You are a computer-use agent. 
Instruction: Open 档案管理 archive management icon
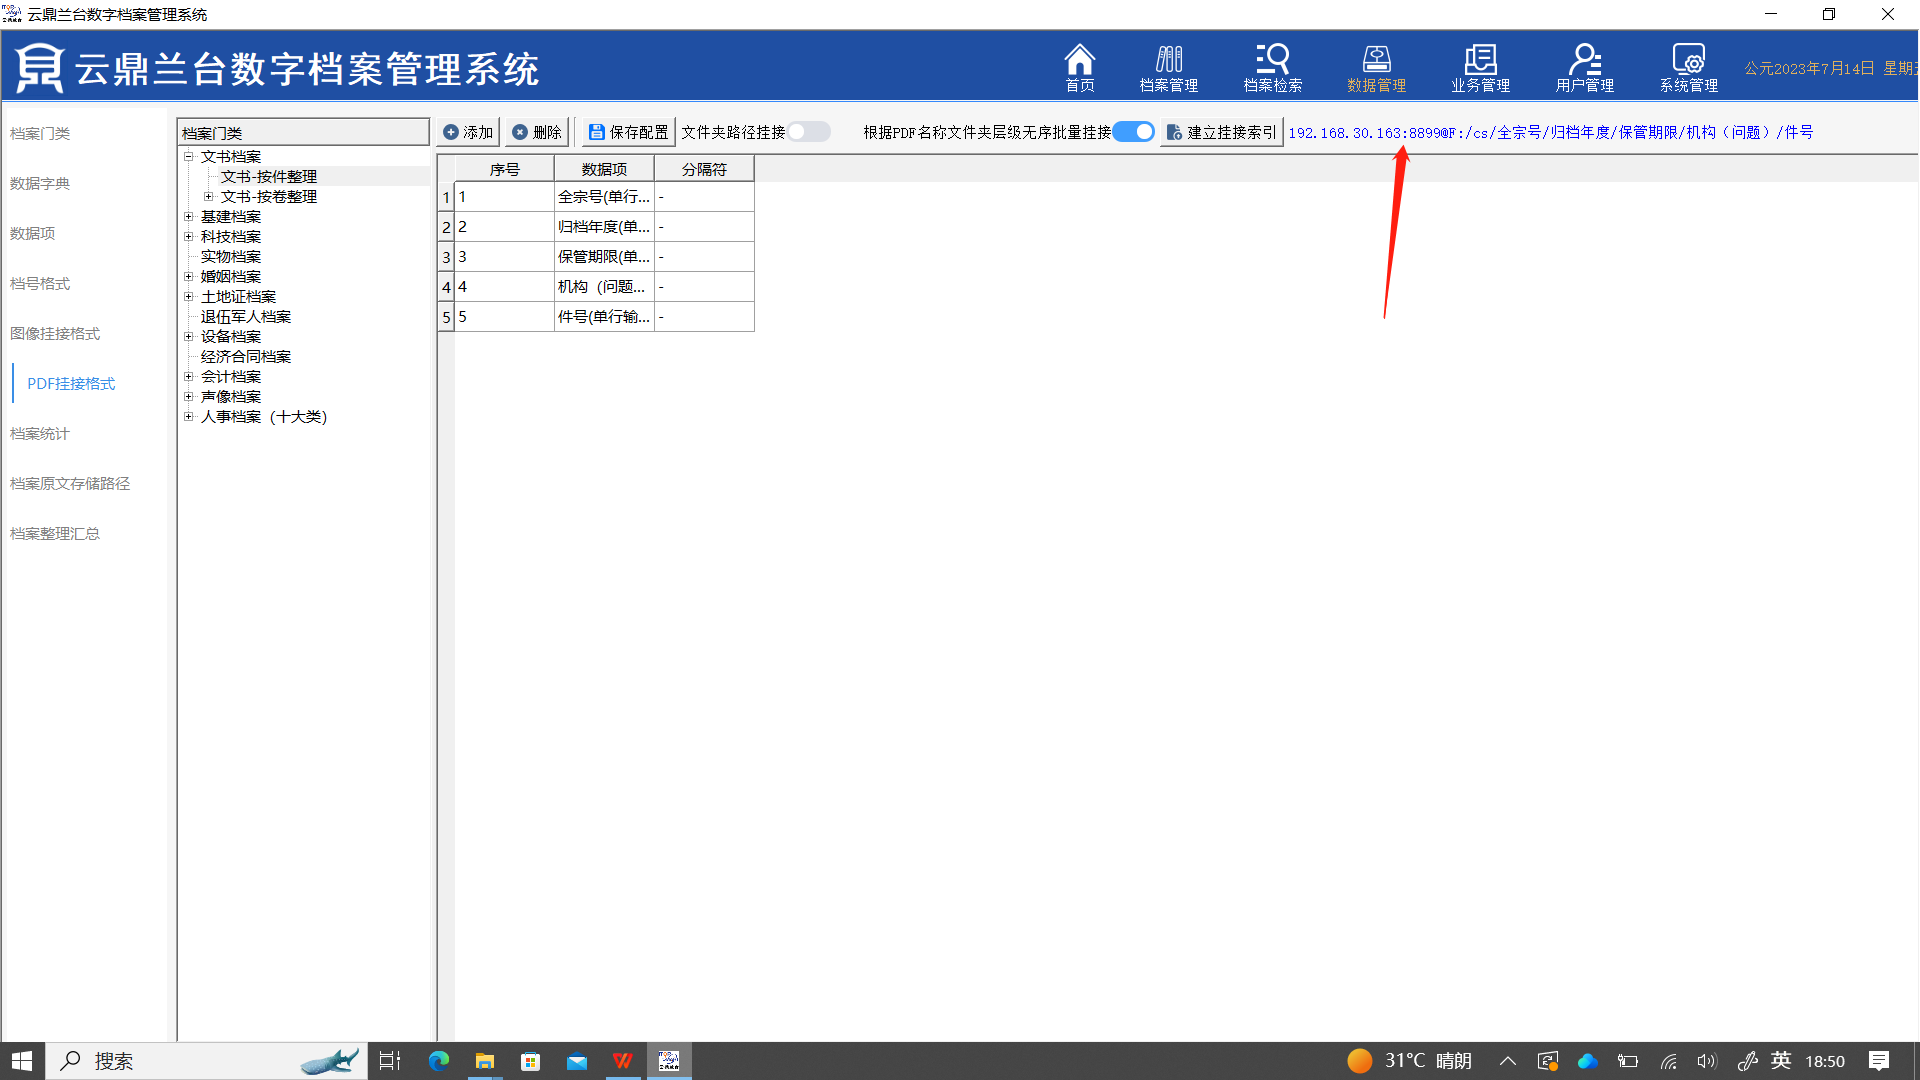(1168, 67)
